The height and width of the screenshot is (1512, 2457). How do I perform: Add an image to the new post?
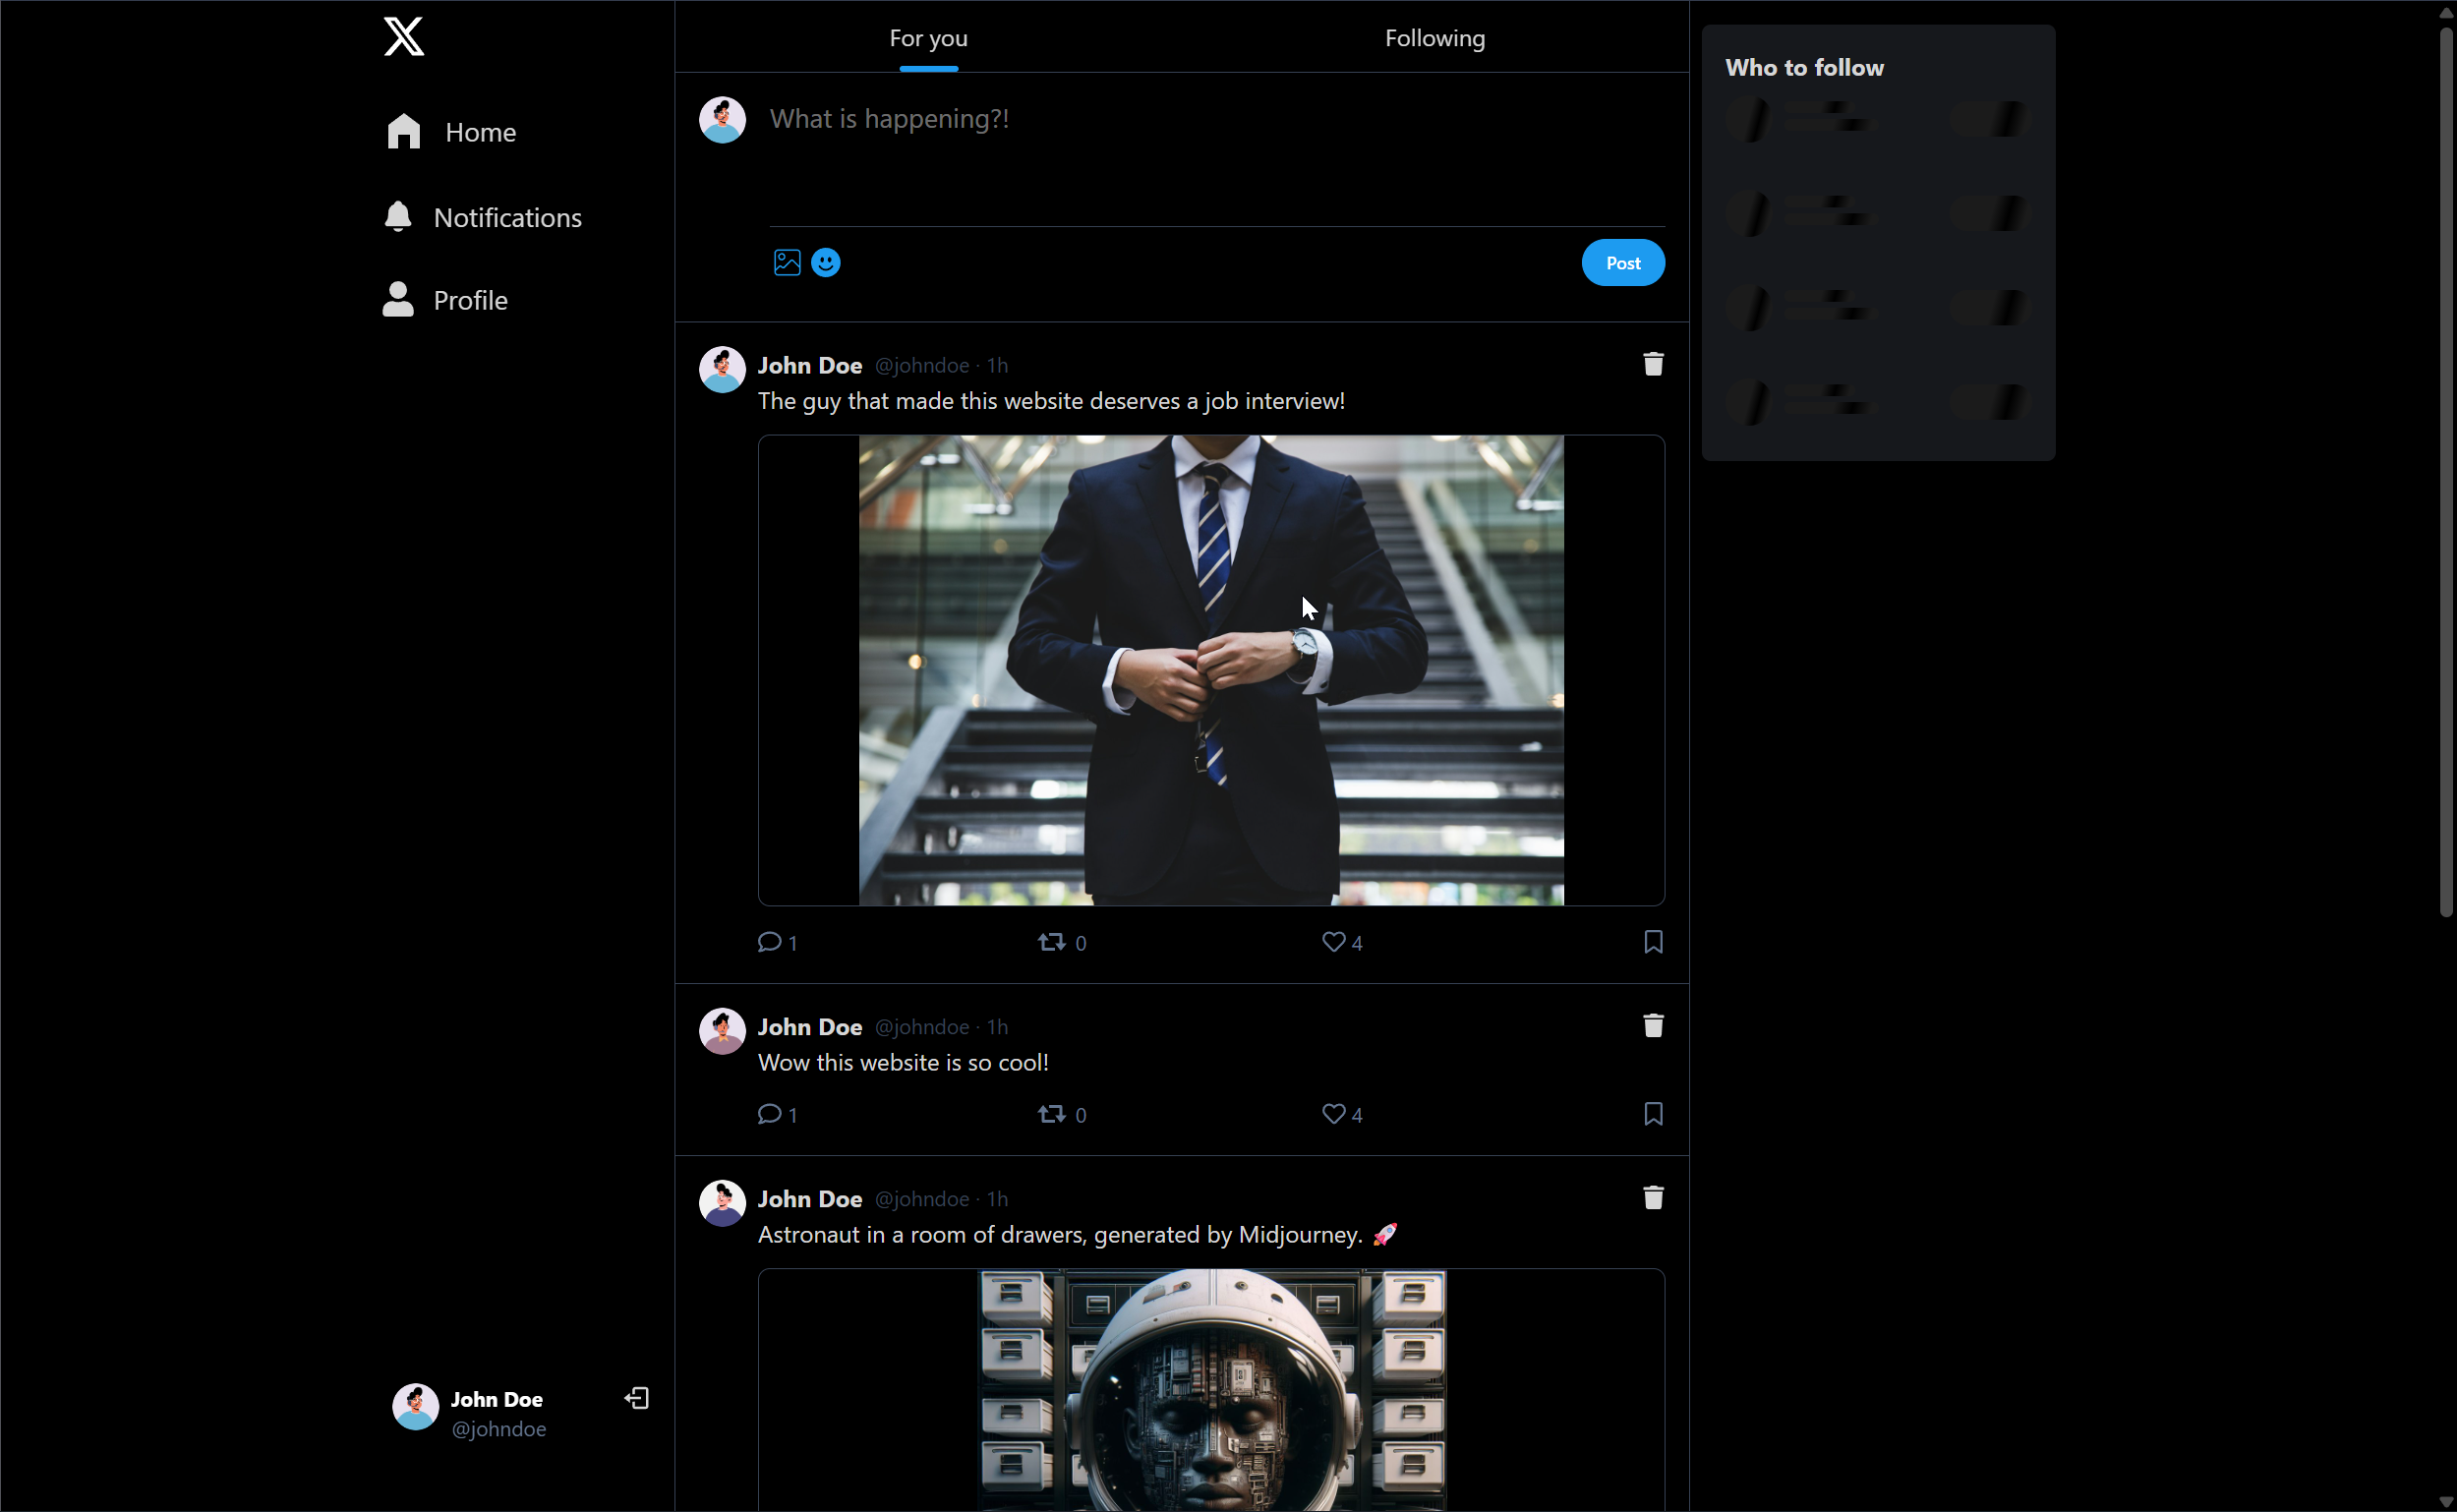pos(787,263)
